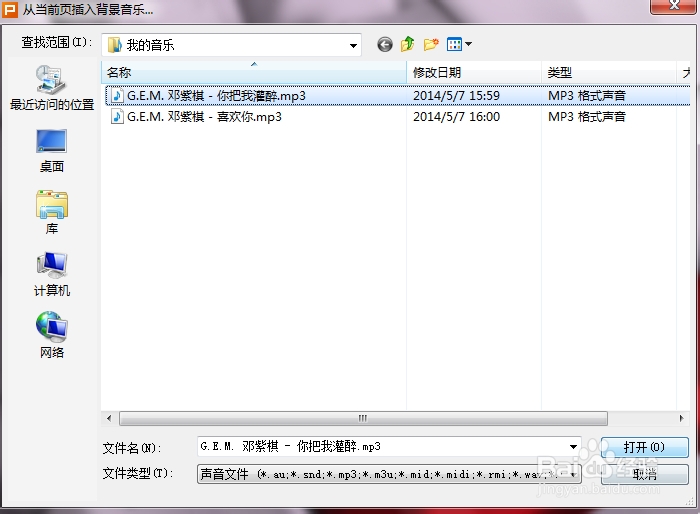Expand view options dropdown arrow
This screenshot has width=700, height=514.
tap(468, 44)
